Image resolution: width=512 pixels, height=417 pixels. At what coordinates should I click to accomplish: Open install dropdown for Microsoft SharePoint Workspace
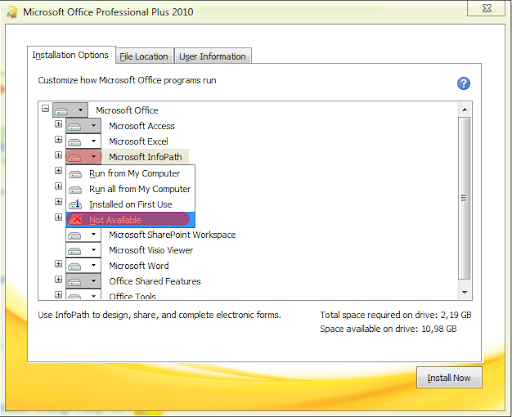tap(94, 235)
